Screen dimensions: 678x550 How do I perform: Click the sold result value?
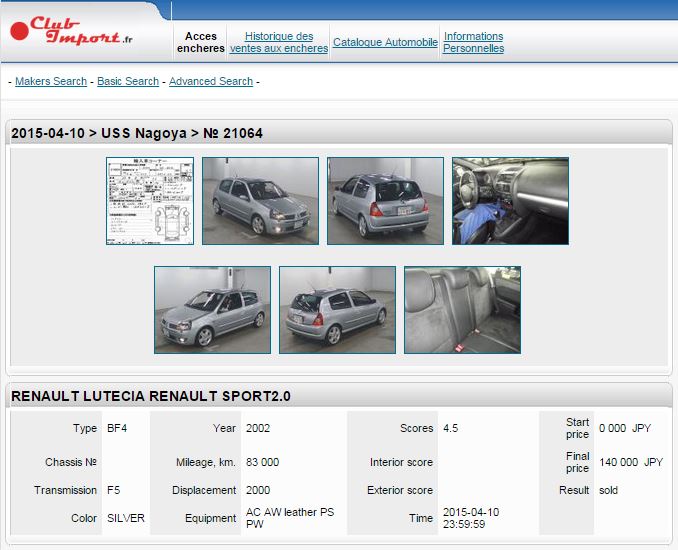point(609,490)
